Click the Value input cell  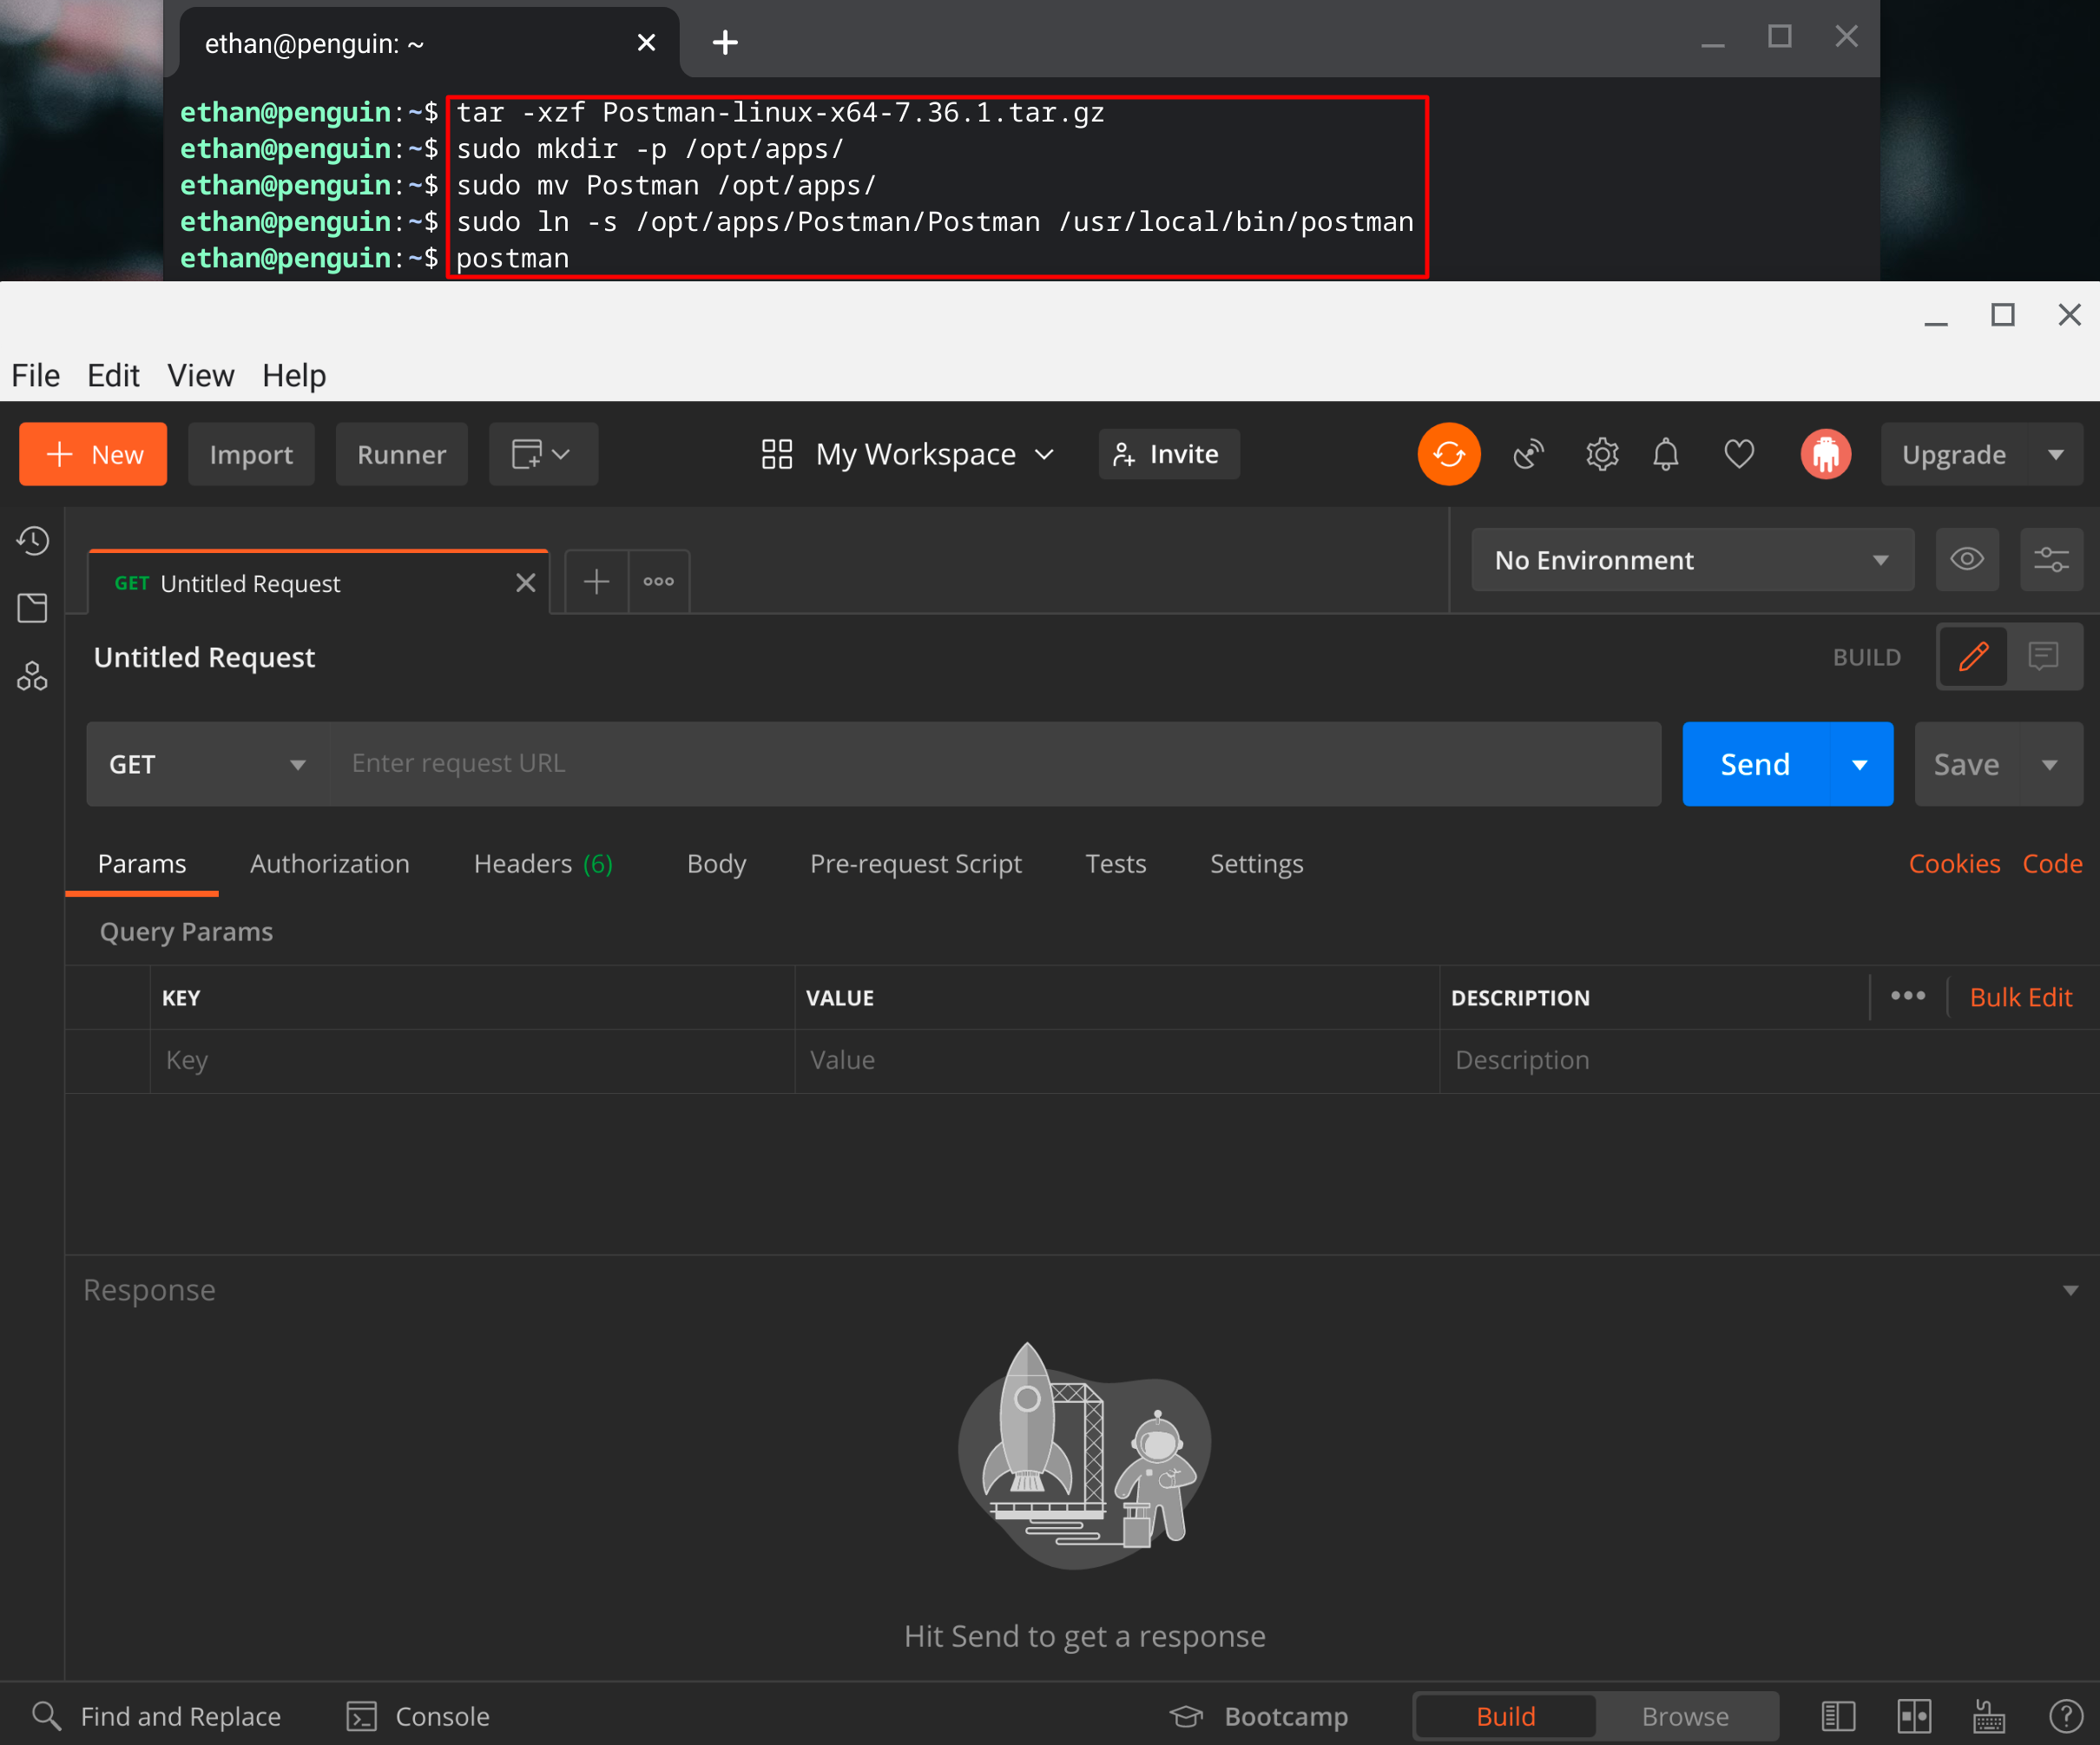pyautogui.click(x=1117, y=1060)
